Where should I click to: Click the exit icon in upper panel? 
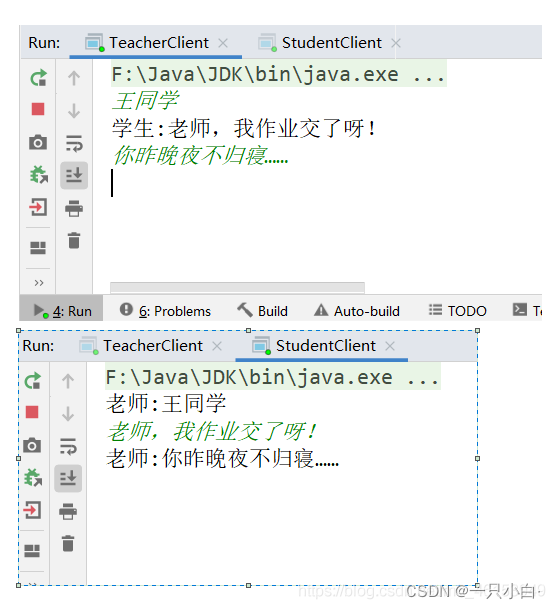click(38, 207)
